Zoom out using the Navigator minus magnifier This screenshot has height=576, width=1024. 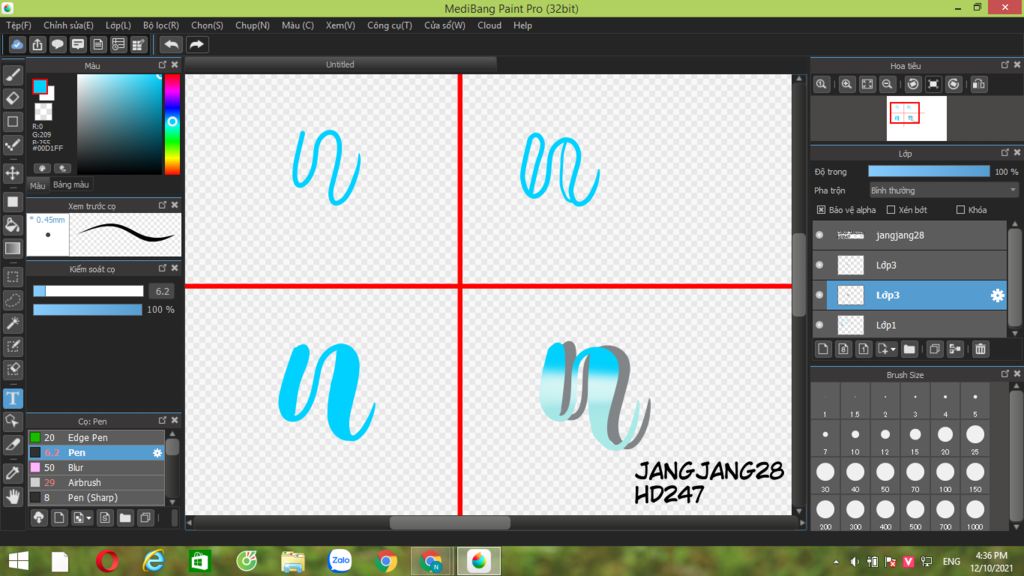coord(887,84)
